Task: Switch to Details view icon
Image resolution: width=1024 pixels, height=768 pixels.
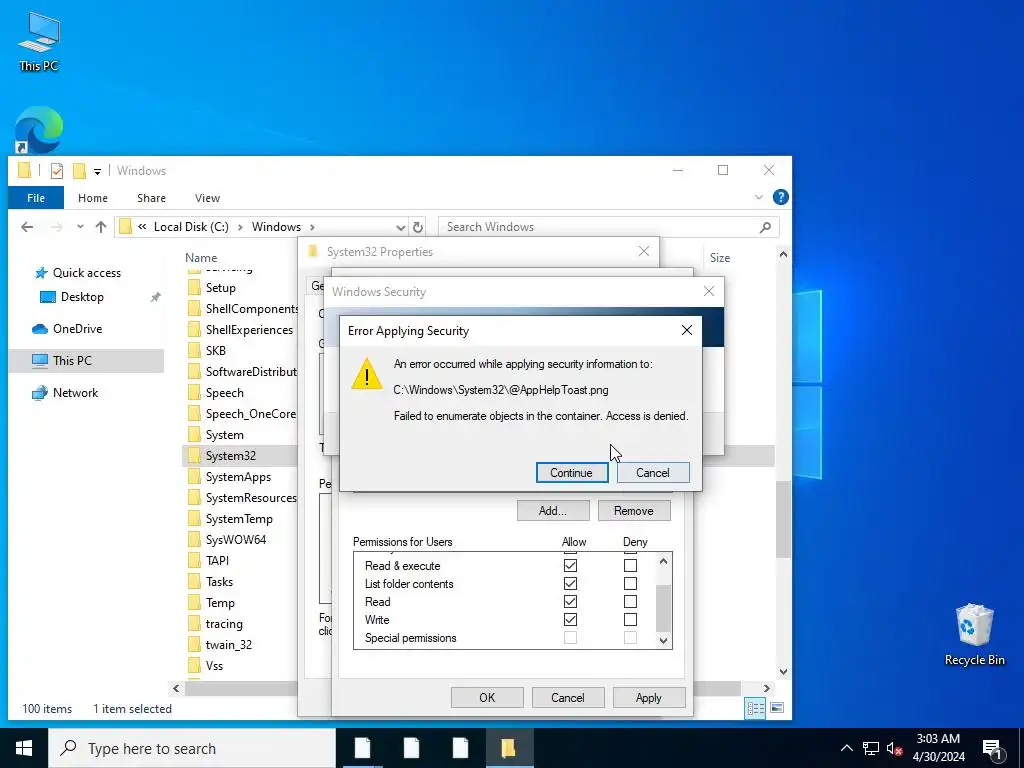Action: [x=756, y=708]
